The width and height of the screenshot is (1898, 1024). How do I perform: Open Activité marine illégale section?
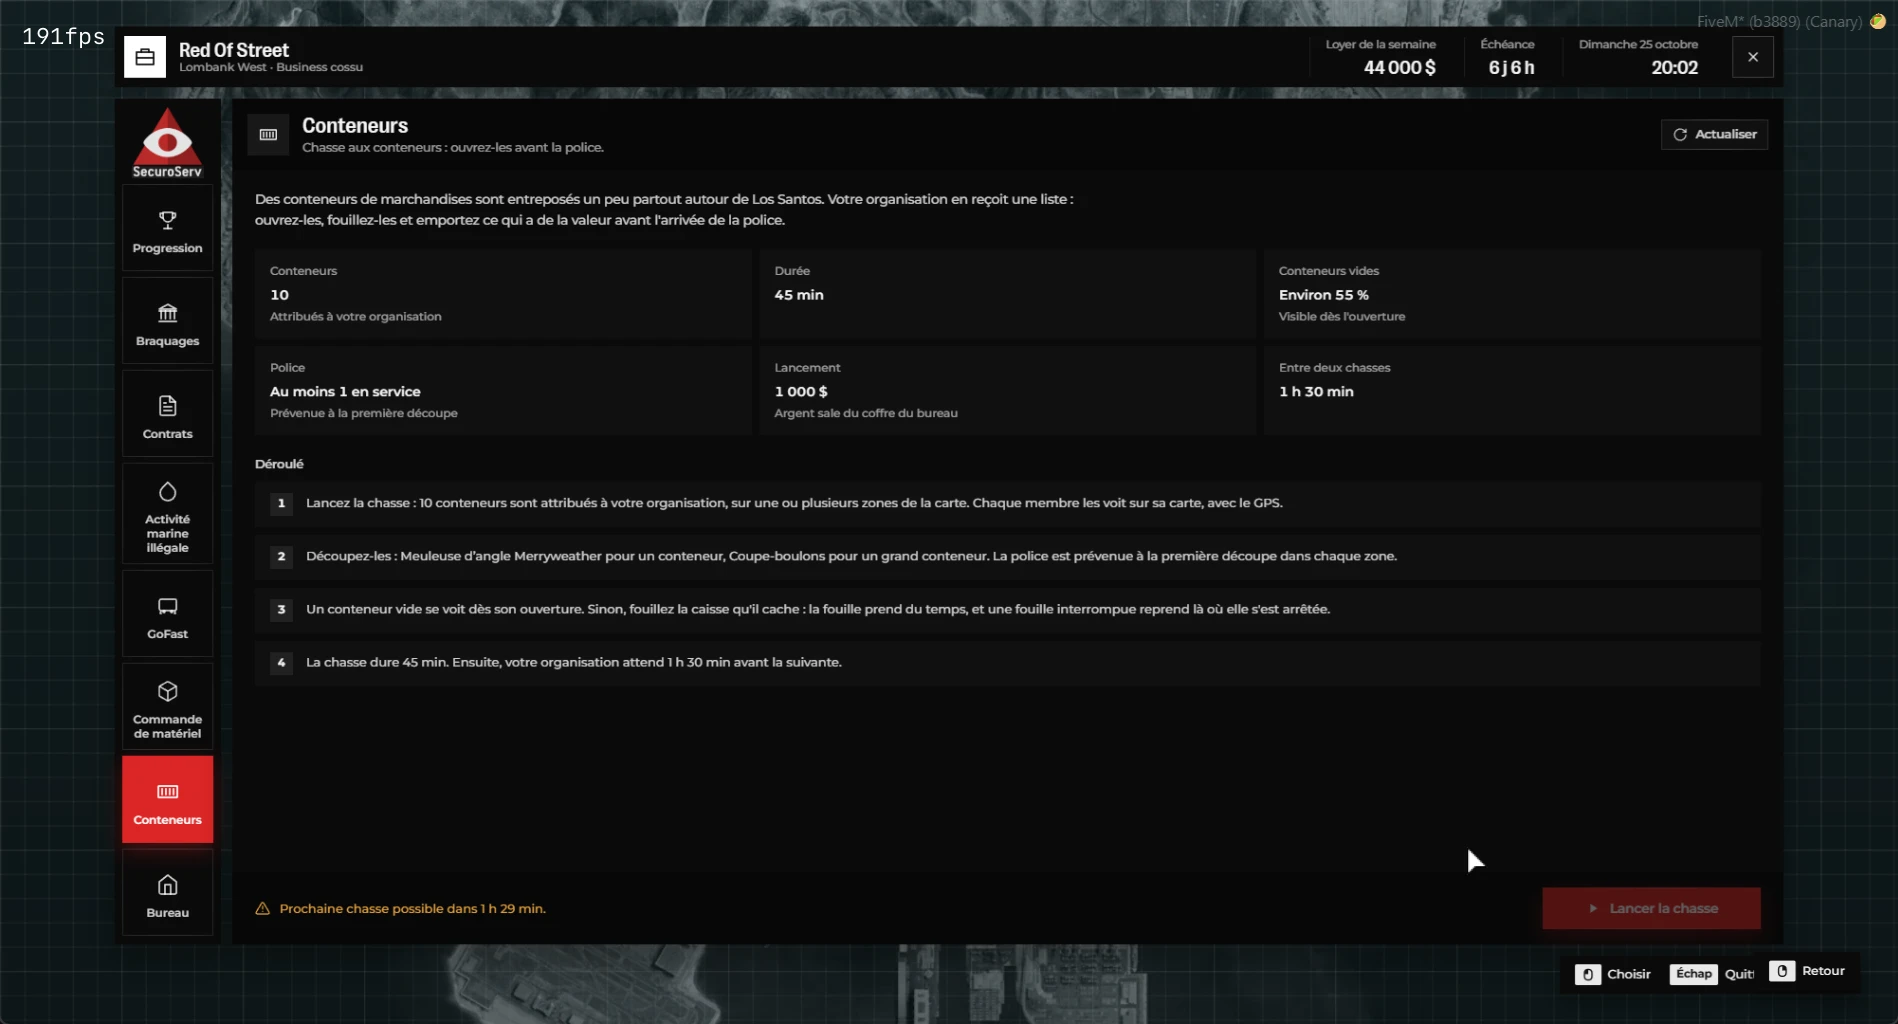[167, 516]
